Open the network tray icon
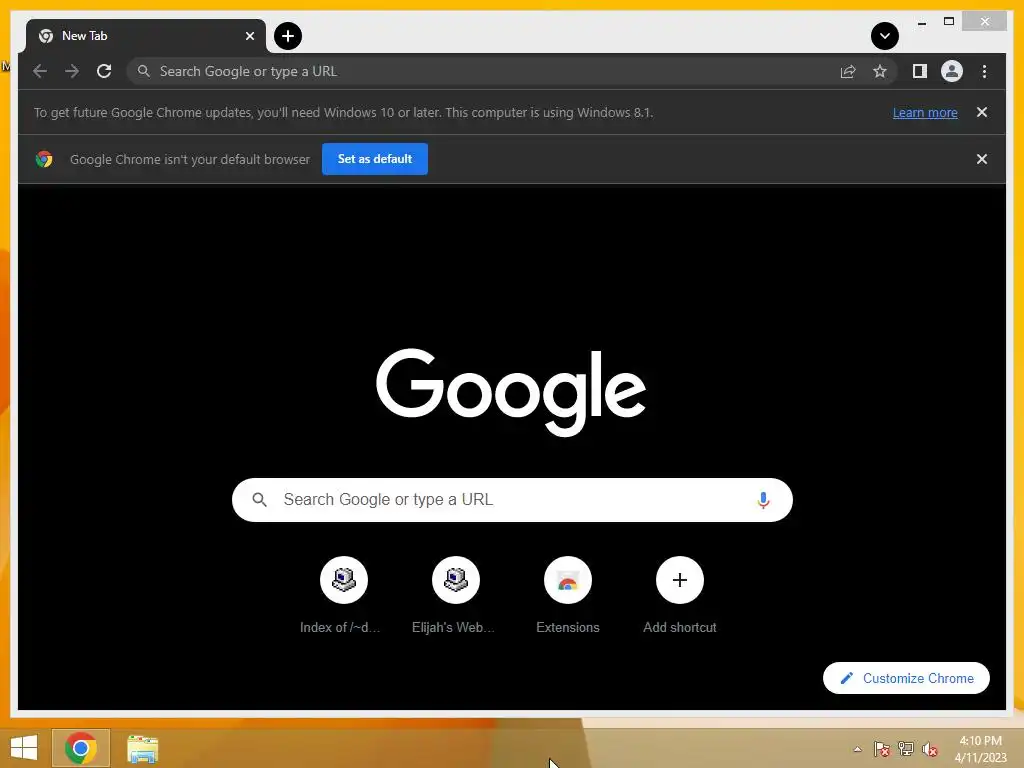The height and width of the screenshot is (768, 1024). click(x=906, y=749)
